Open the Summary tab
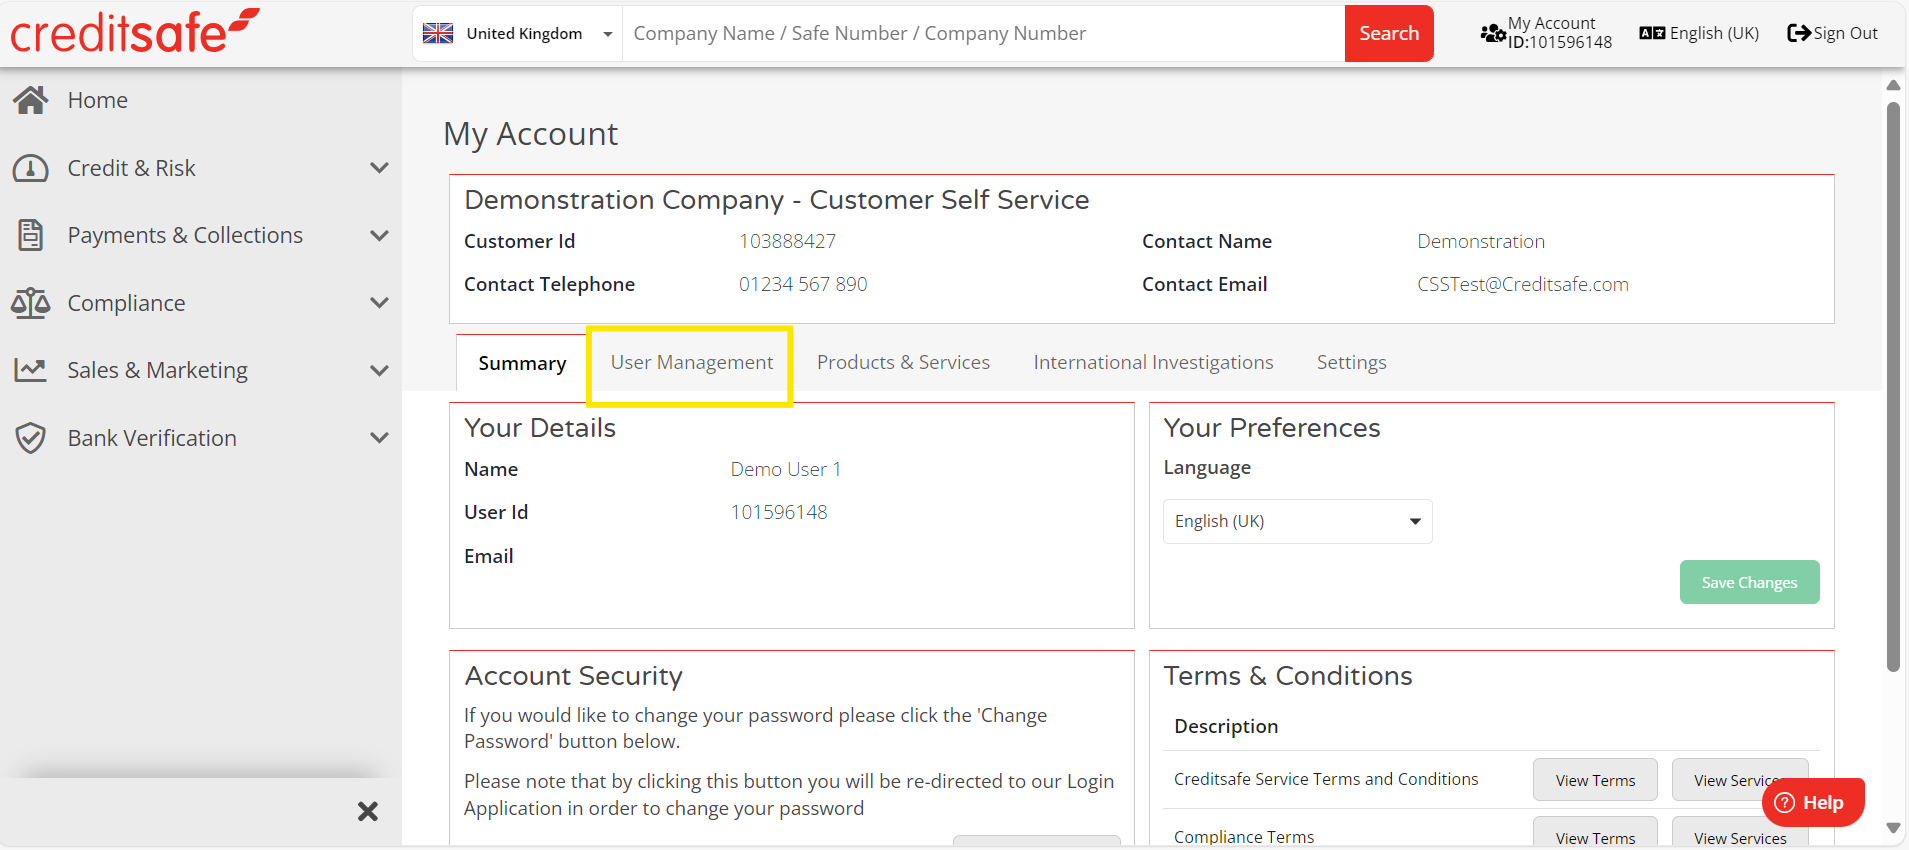1909x850 pixels. point(522,363)
